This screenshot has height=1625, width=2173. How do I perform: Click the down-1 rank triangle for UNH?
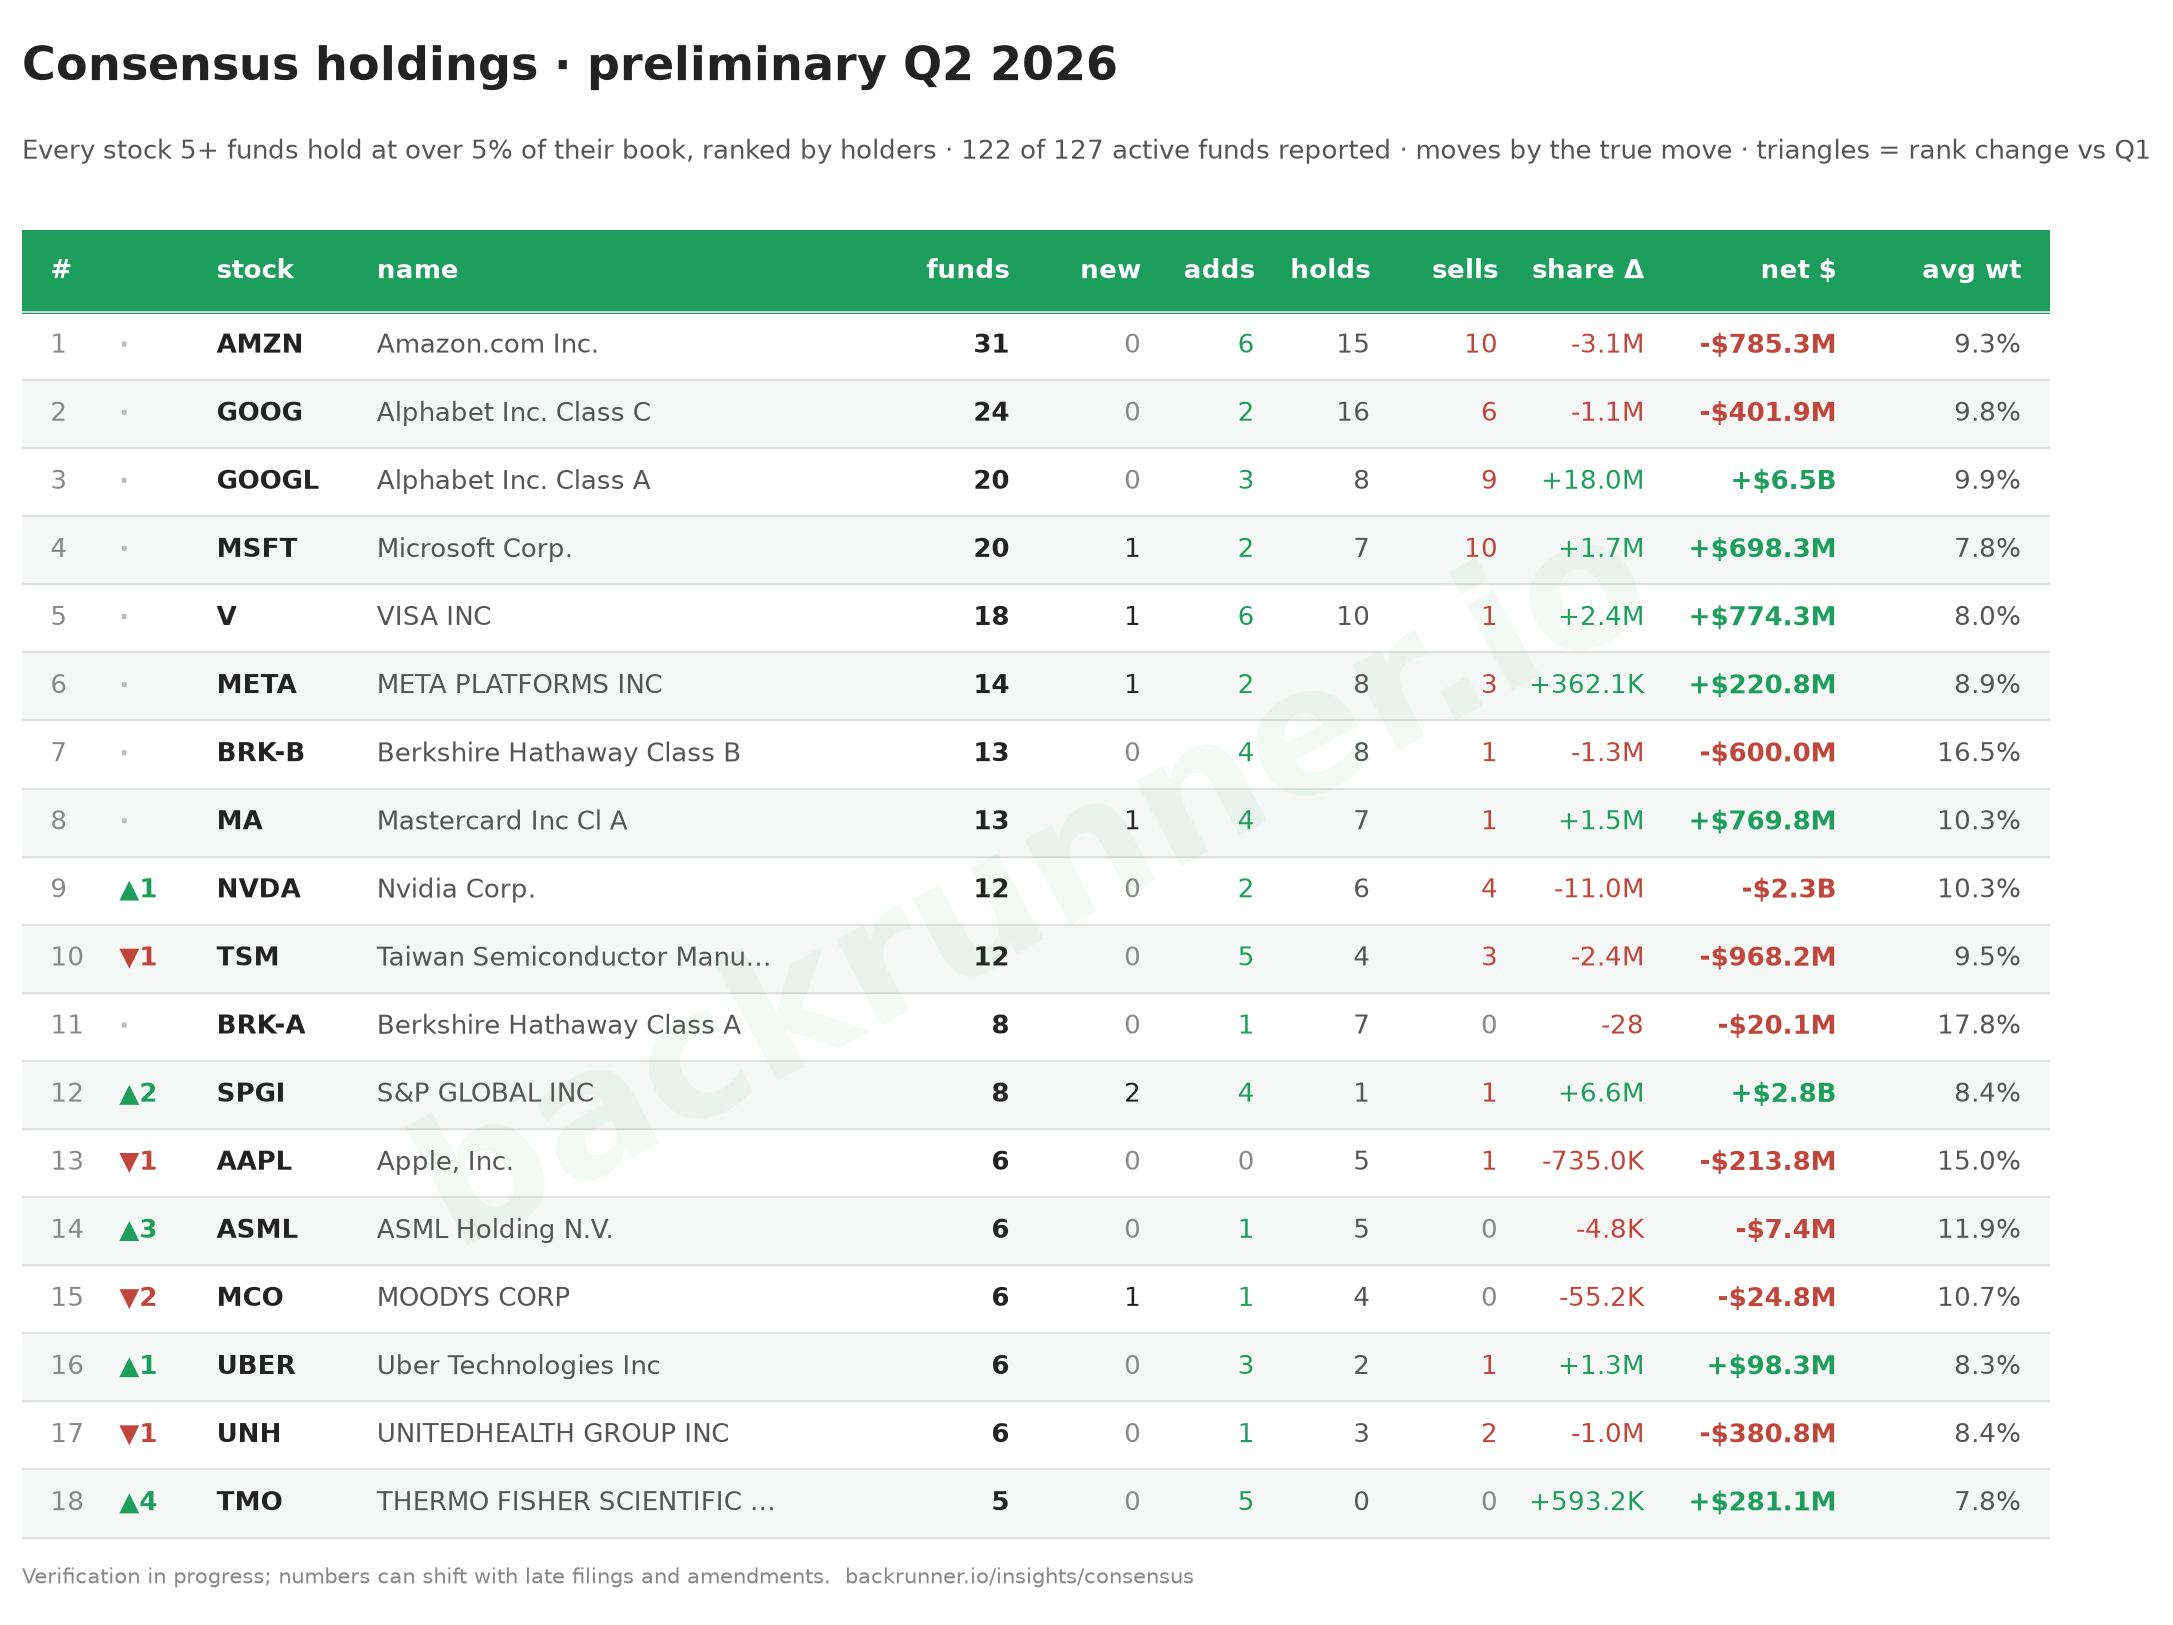(138, 1433)
